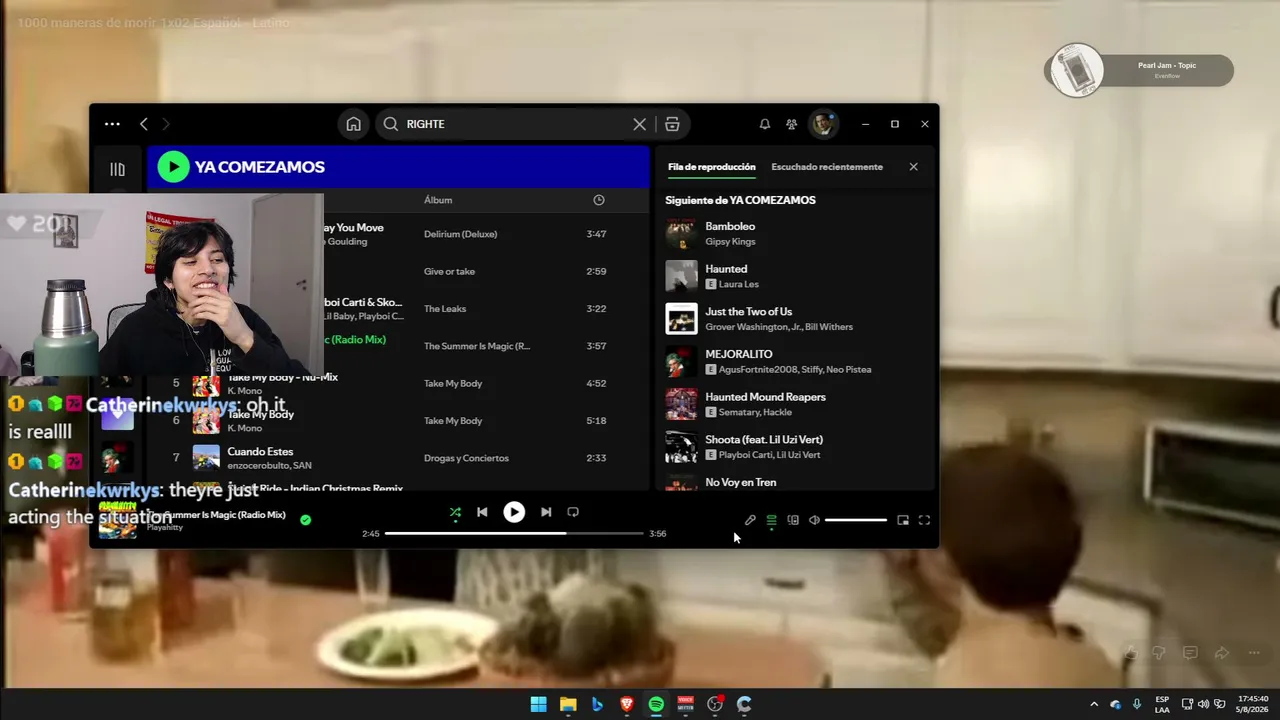Open The Leaks album link
This screenshot has height=720, width=1280.
(x=445, y=309)
